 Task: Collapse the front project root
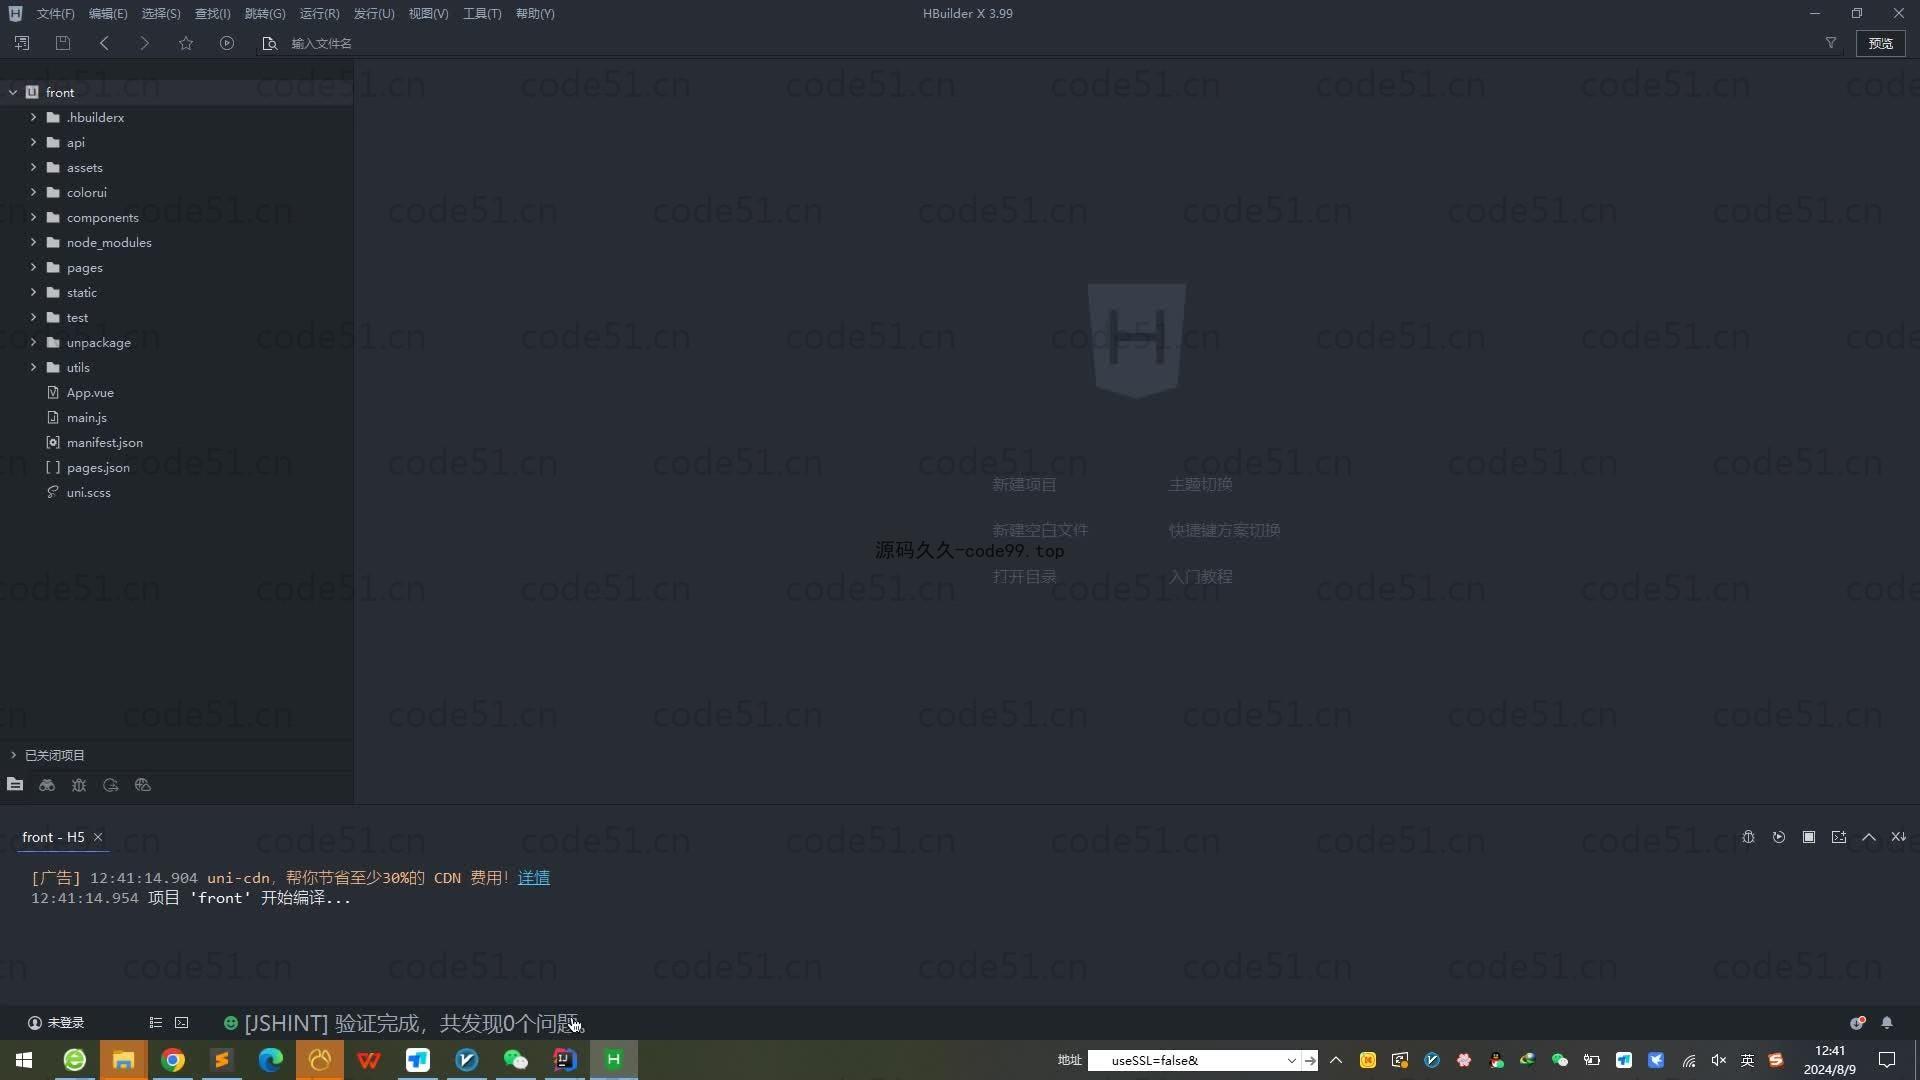(13, 92)
